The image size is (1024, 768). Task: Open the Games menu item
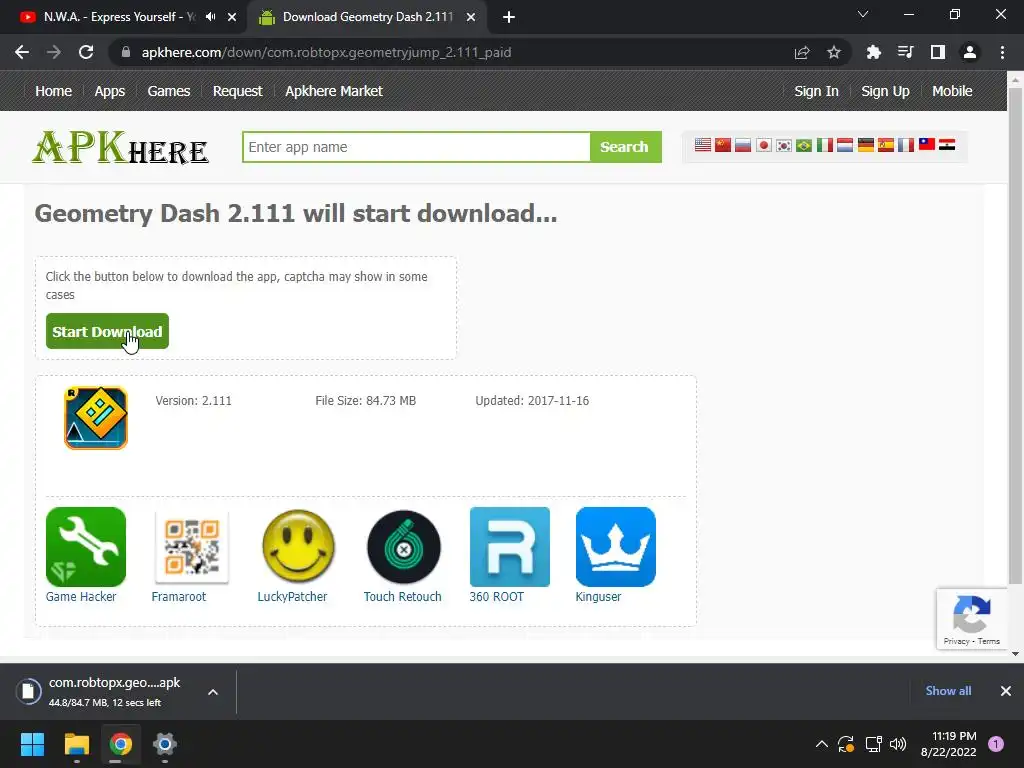tap(168, 91)
